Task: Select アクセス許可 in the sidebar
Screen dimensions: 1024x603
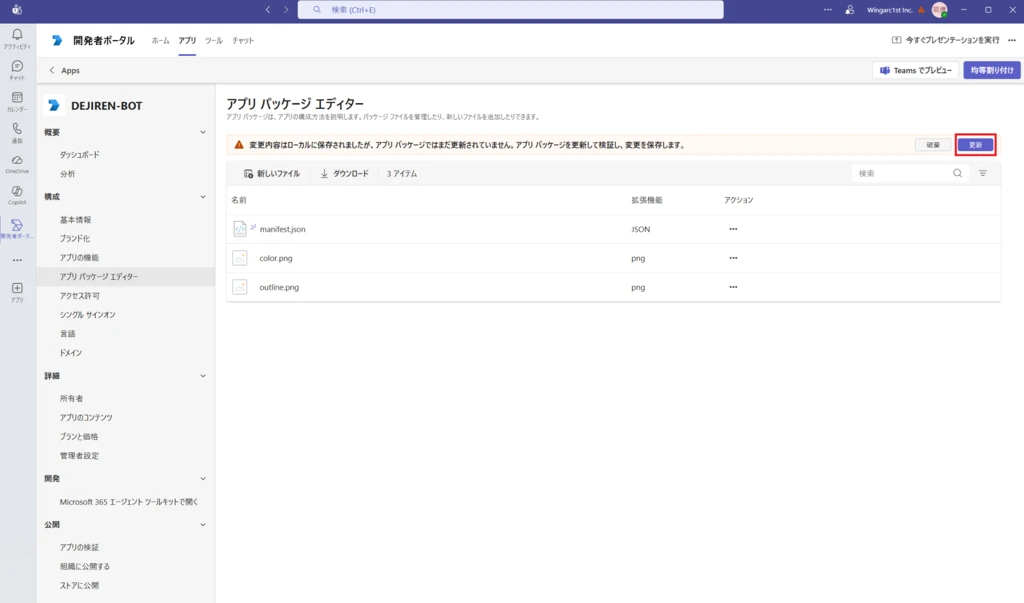Action: tap(80, 296)
